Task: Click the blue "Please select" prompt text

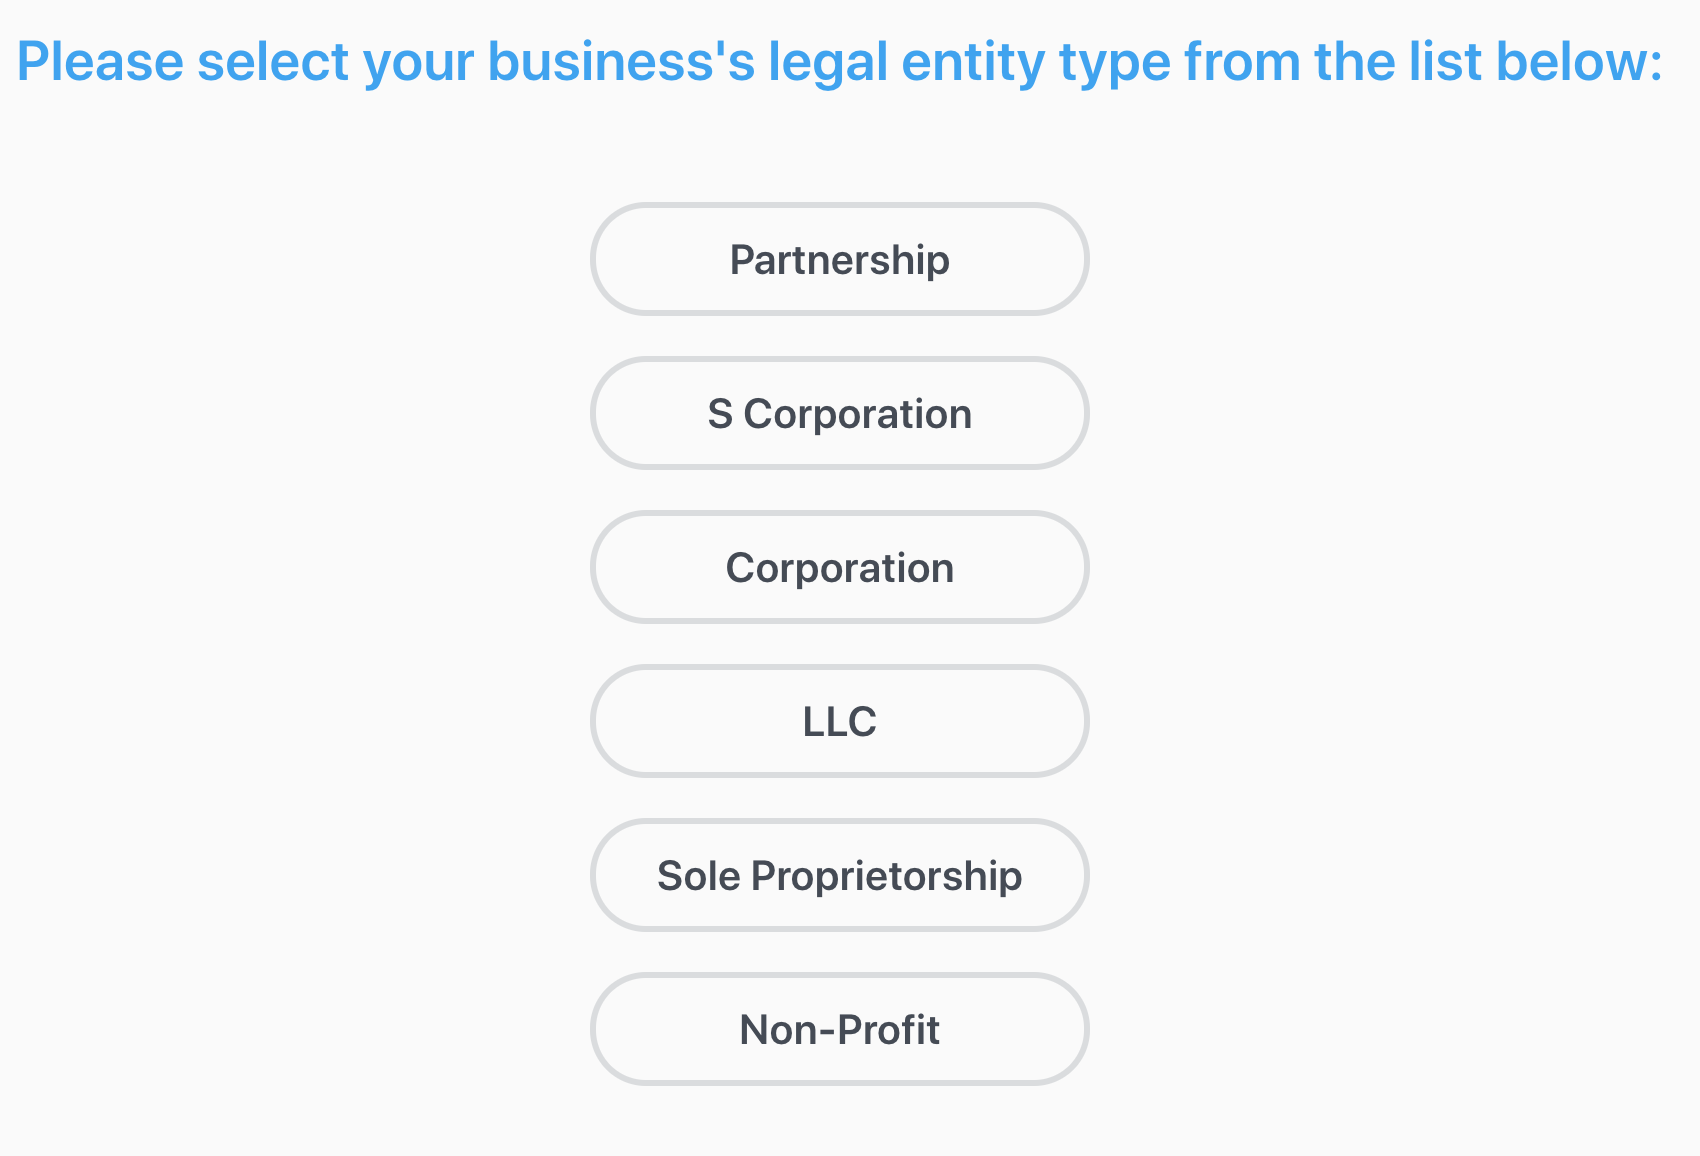Action: [x=840, y=62]
